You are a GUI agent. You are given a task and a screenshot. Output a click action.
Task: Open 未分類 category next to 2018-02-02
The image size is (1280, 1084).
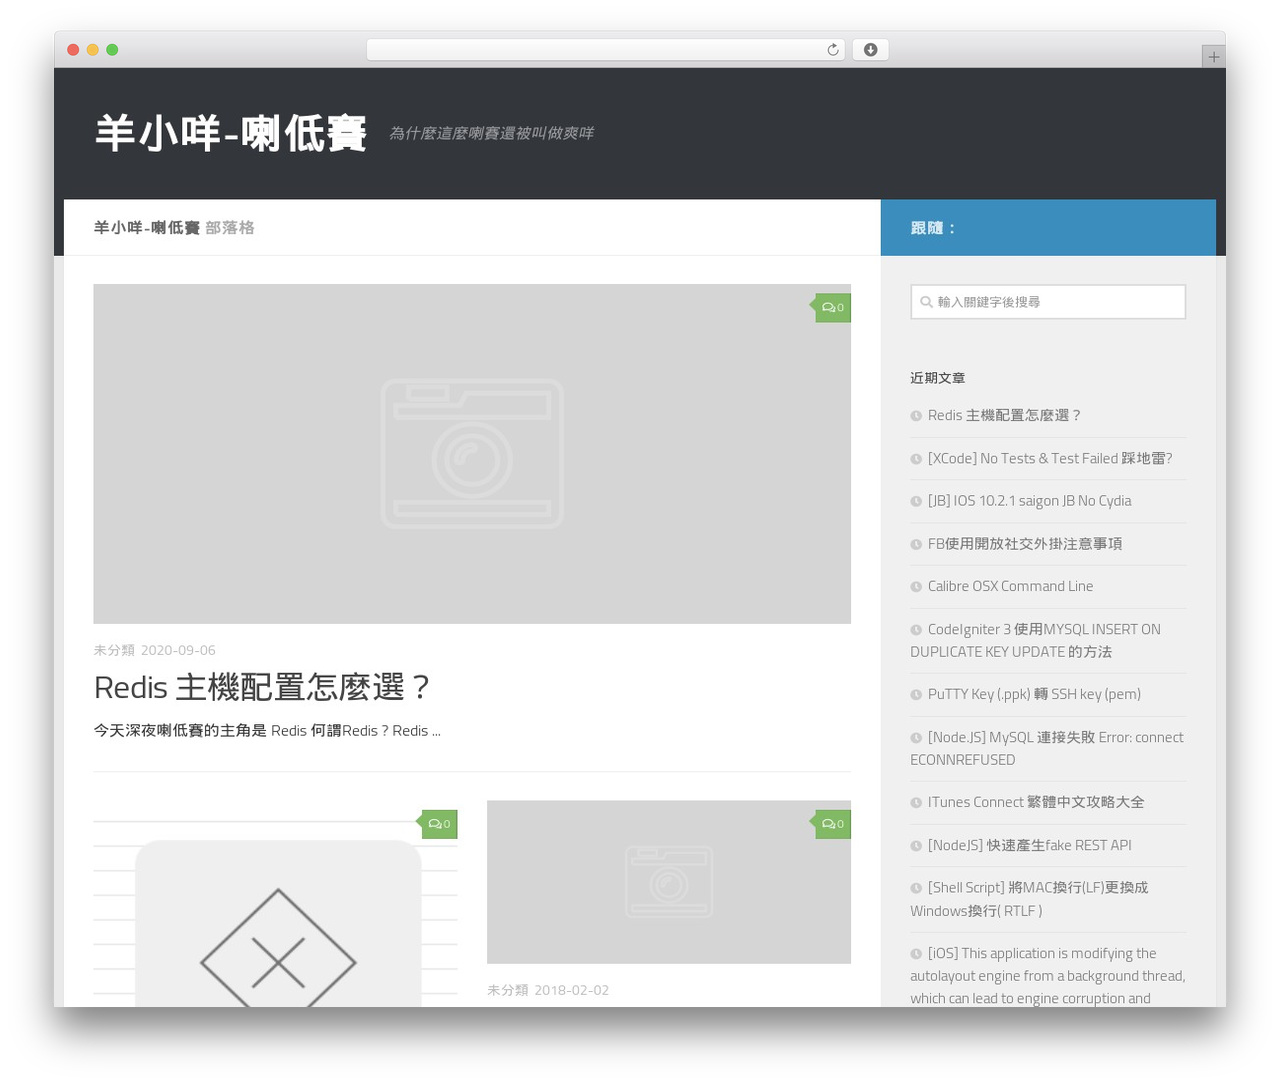pyautogui.click(x=507, y=990)
